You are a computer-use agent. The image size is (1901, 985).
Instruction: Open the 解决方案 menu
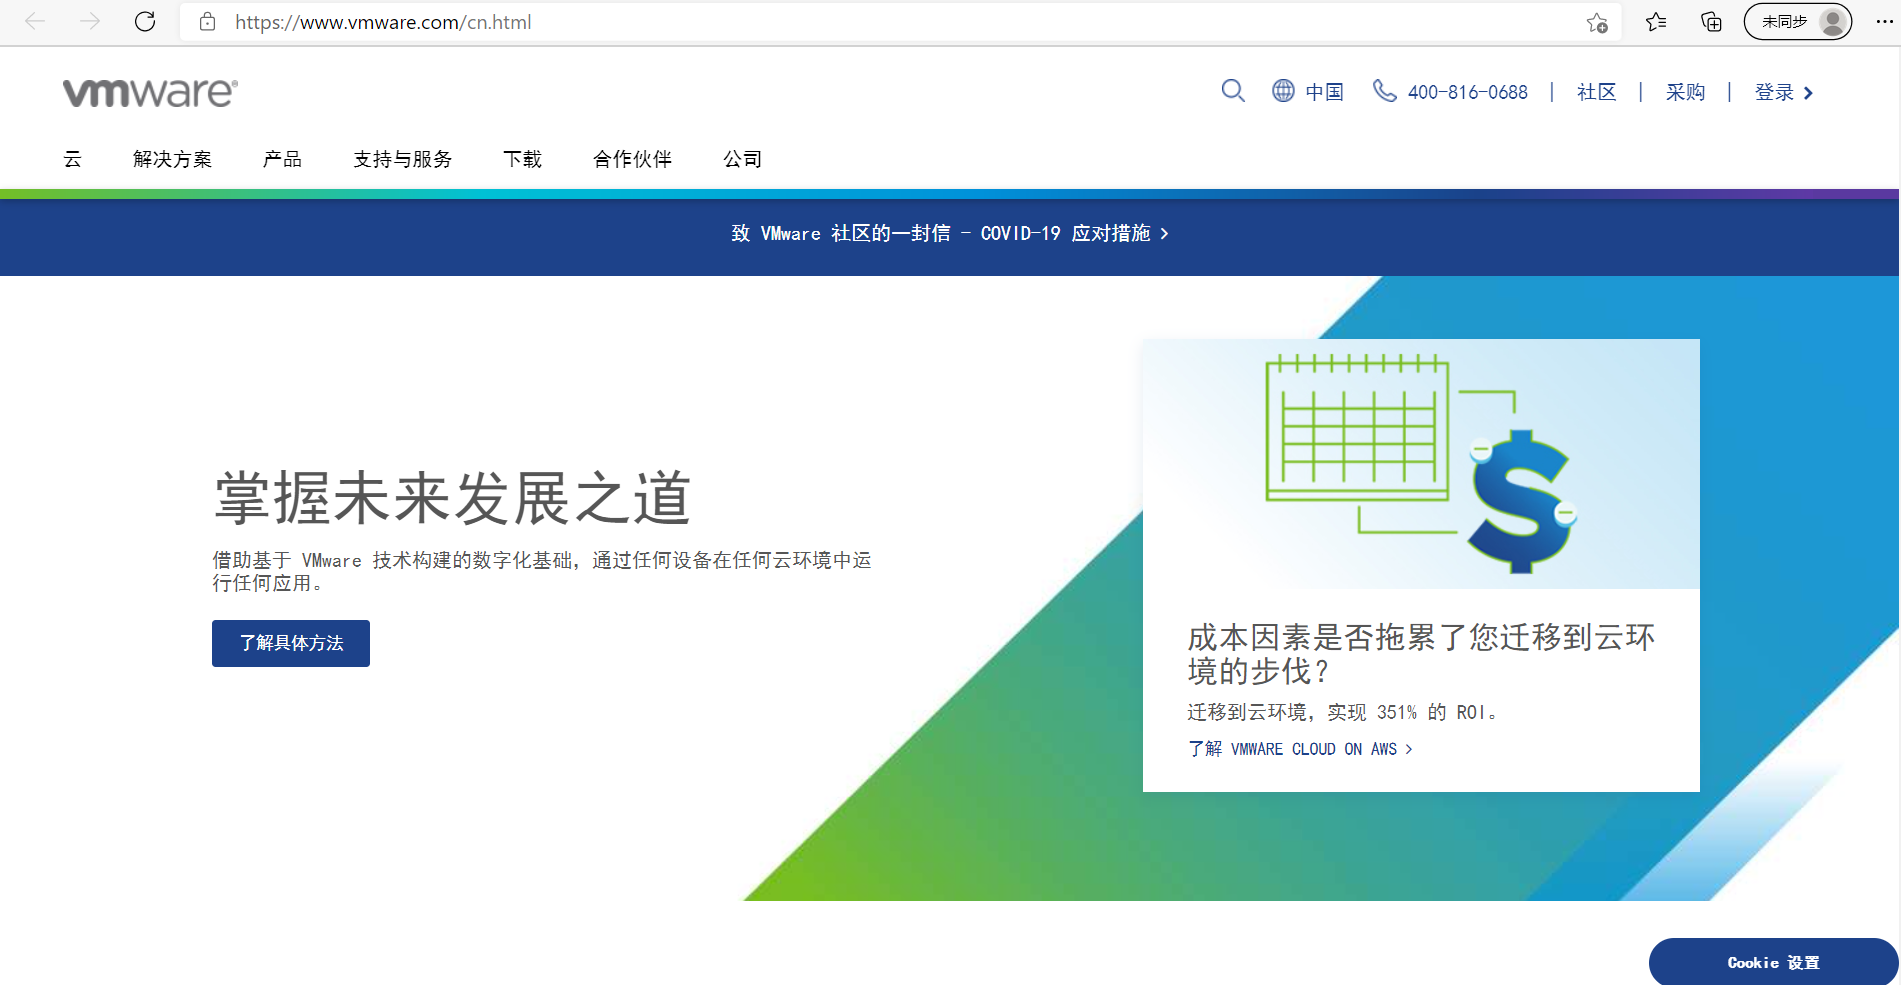tap(171, 158)
